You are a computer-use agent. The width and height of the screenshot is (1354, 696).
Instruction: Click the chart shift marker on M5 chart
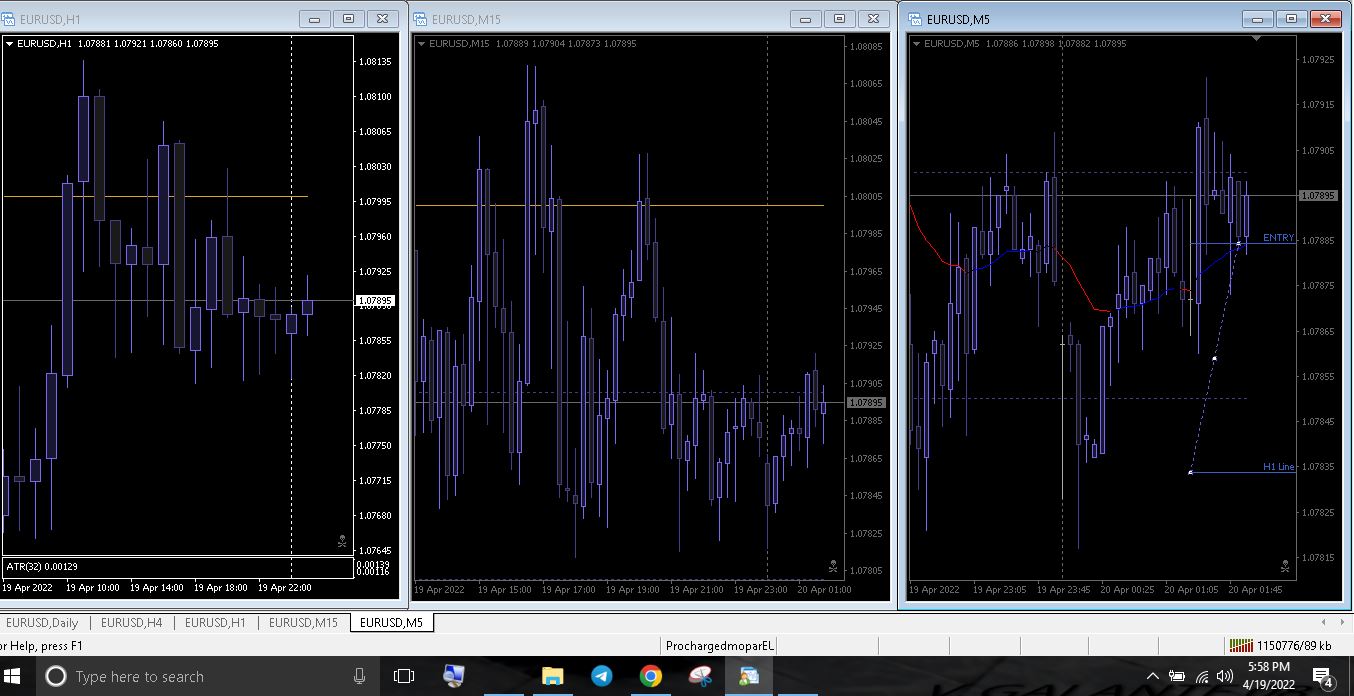coord(1257,39)
